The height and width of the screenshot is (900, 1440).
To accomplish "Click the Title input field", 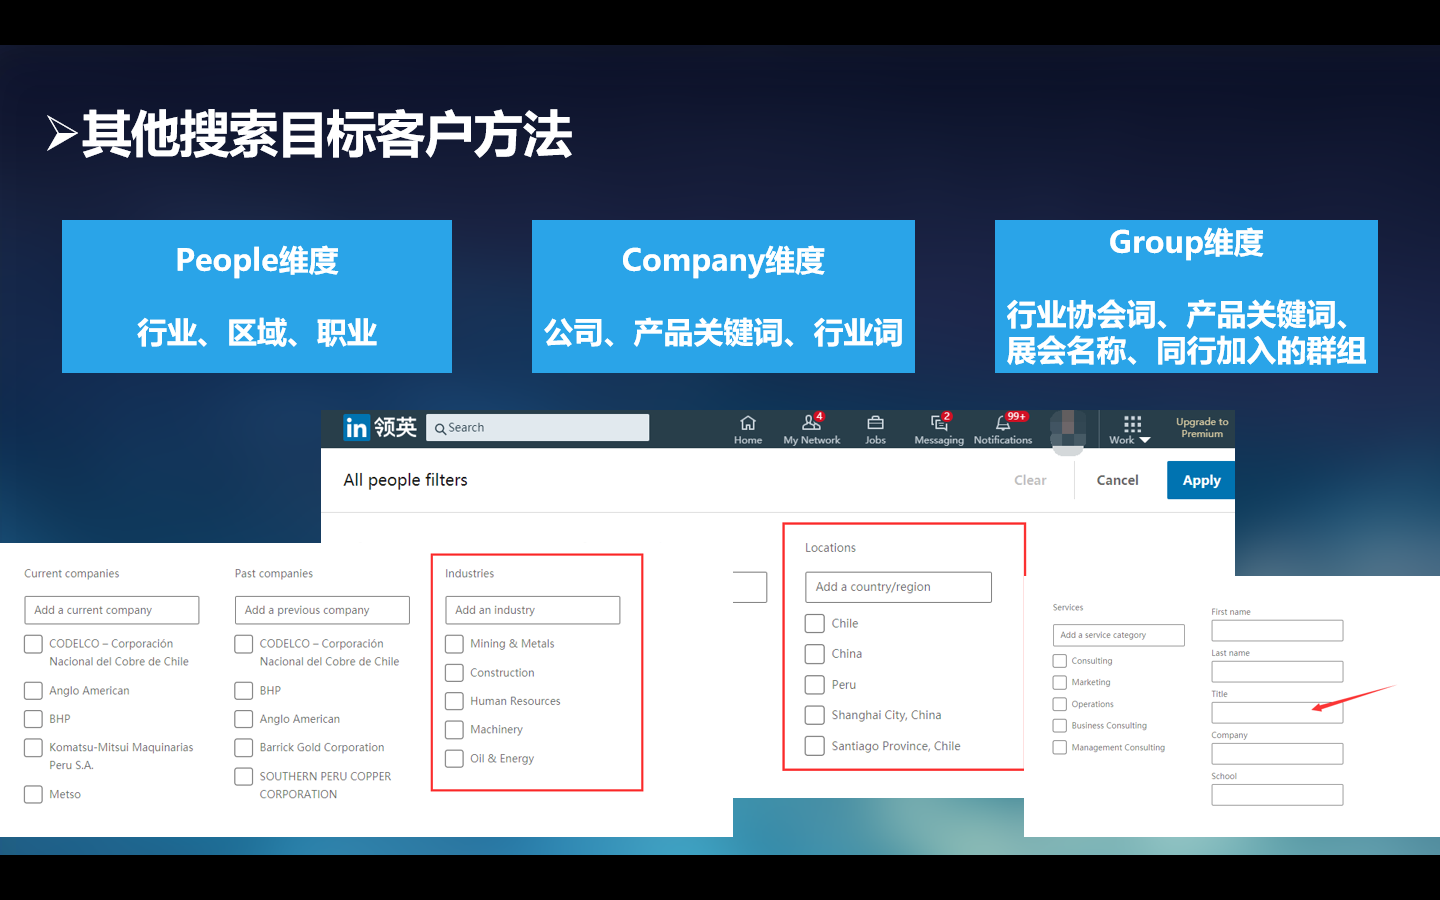I will click(x=1276, y=712).
